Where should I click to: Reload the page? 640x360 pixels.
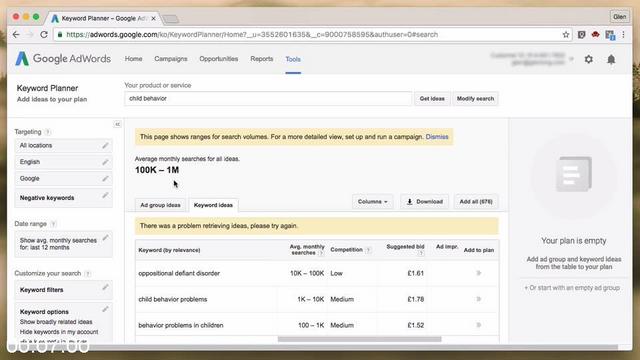(x=44, y=35)
